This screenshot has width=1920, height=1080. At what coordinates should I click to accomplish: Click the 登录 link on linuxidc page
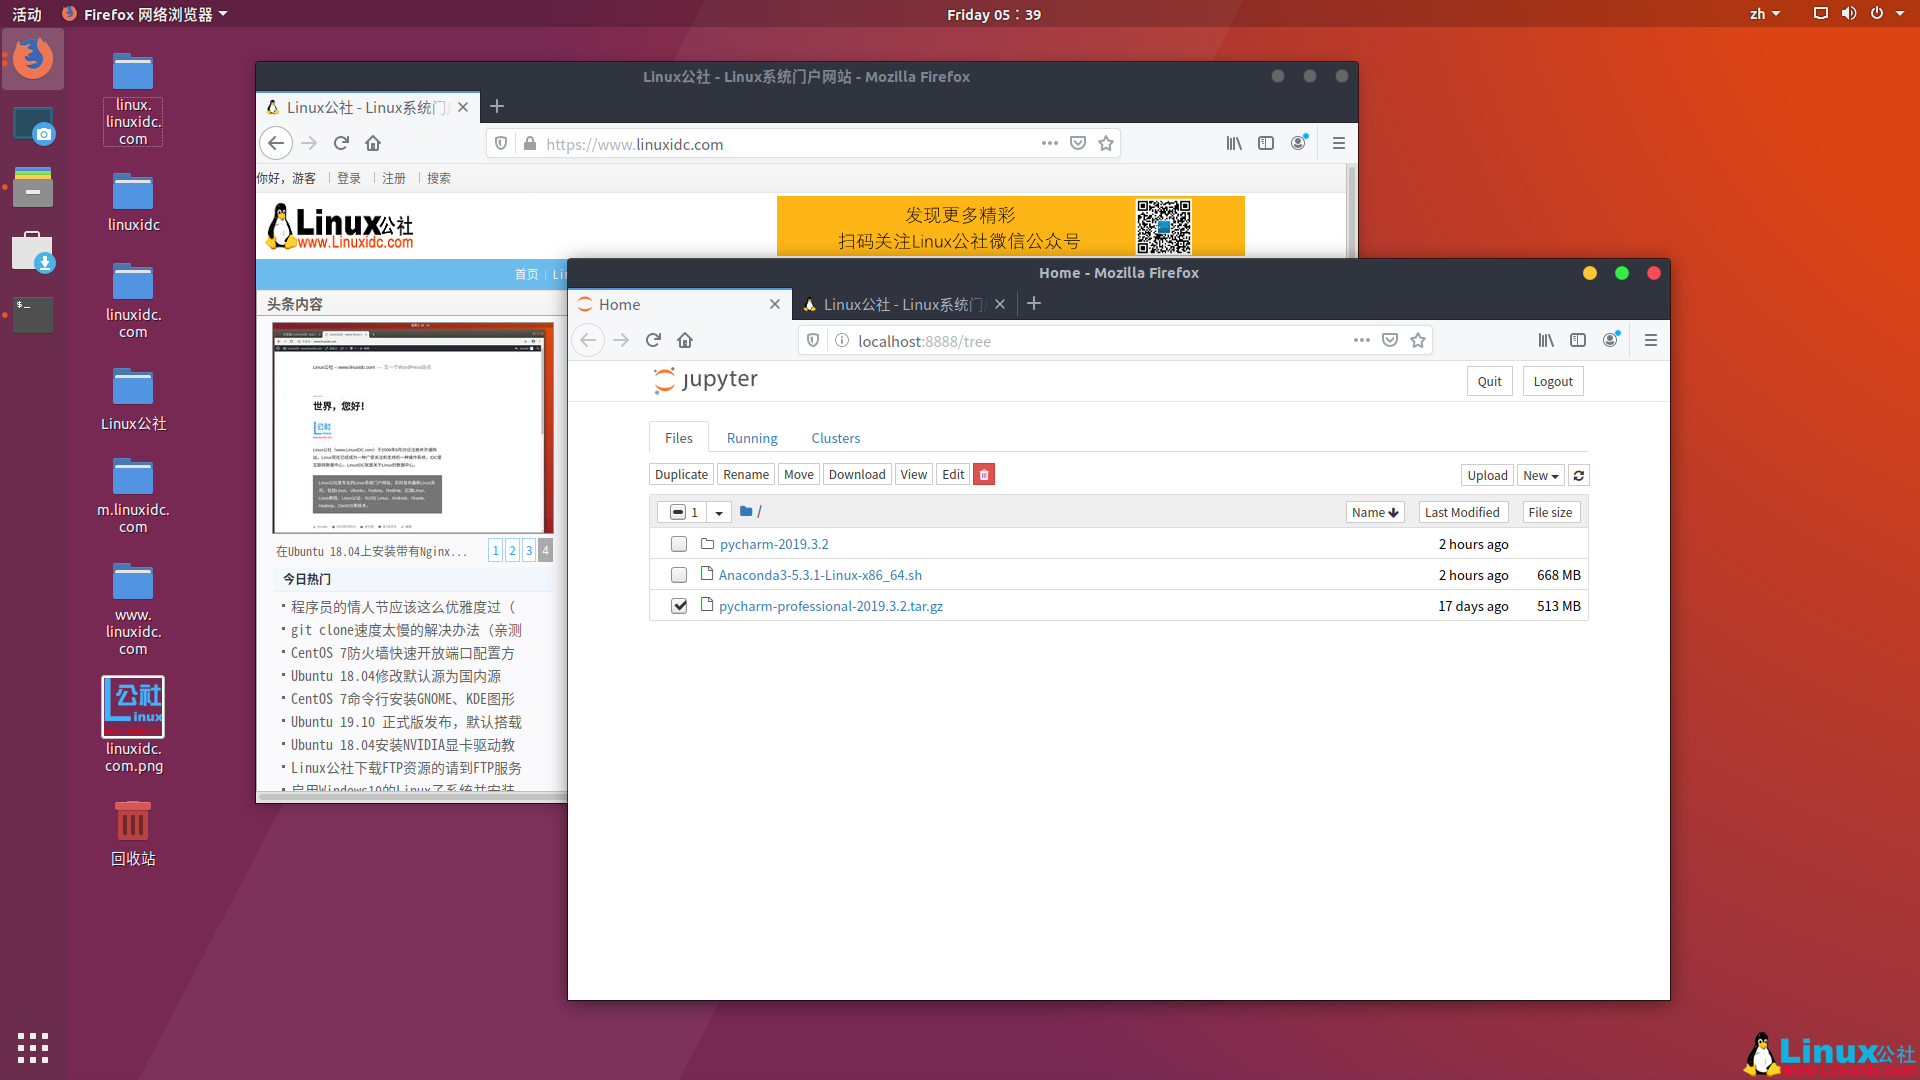349,178
